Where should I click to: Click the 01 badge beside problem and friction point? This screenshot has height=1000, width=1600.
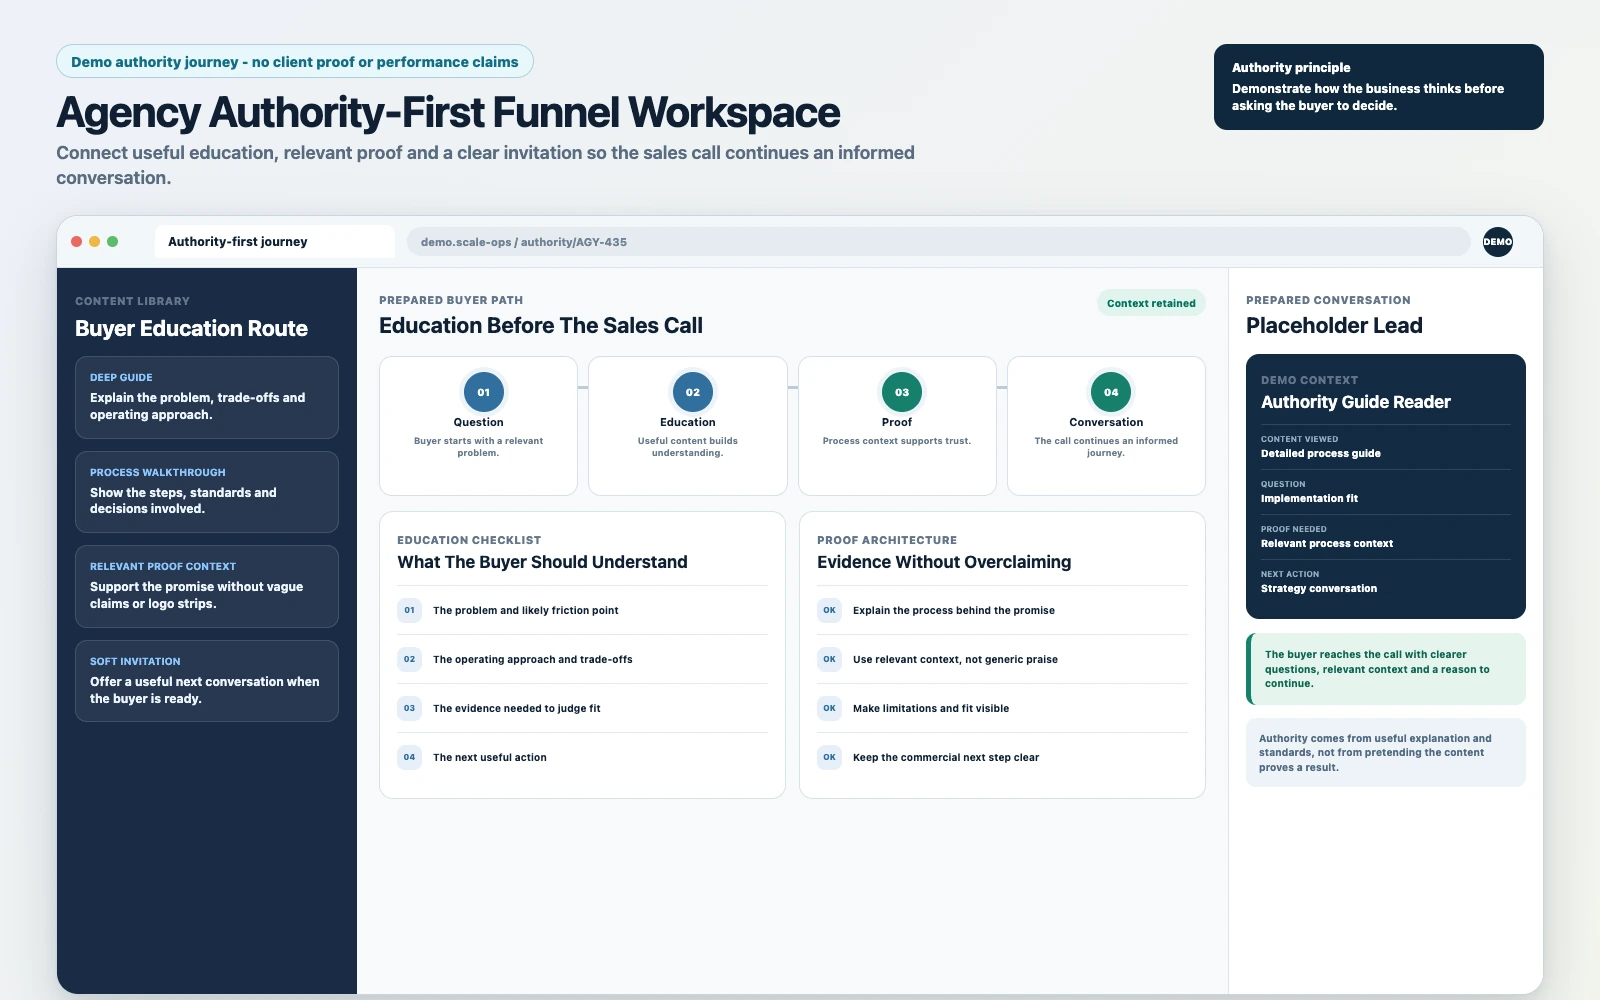(x=409, y=610)
